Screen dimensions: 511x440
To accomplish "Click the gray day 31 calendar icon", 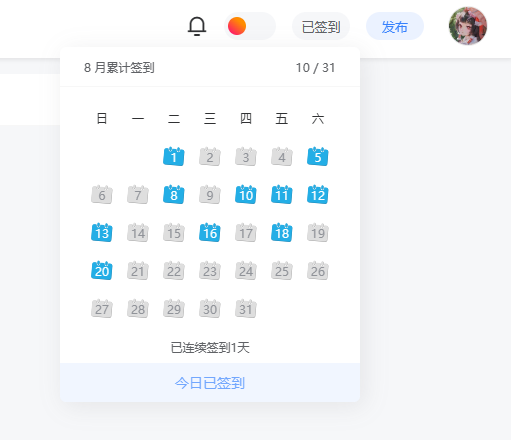I will coord(246,308).
